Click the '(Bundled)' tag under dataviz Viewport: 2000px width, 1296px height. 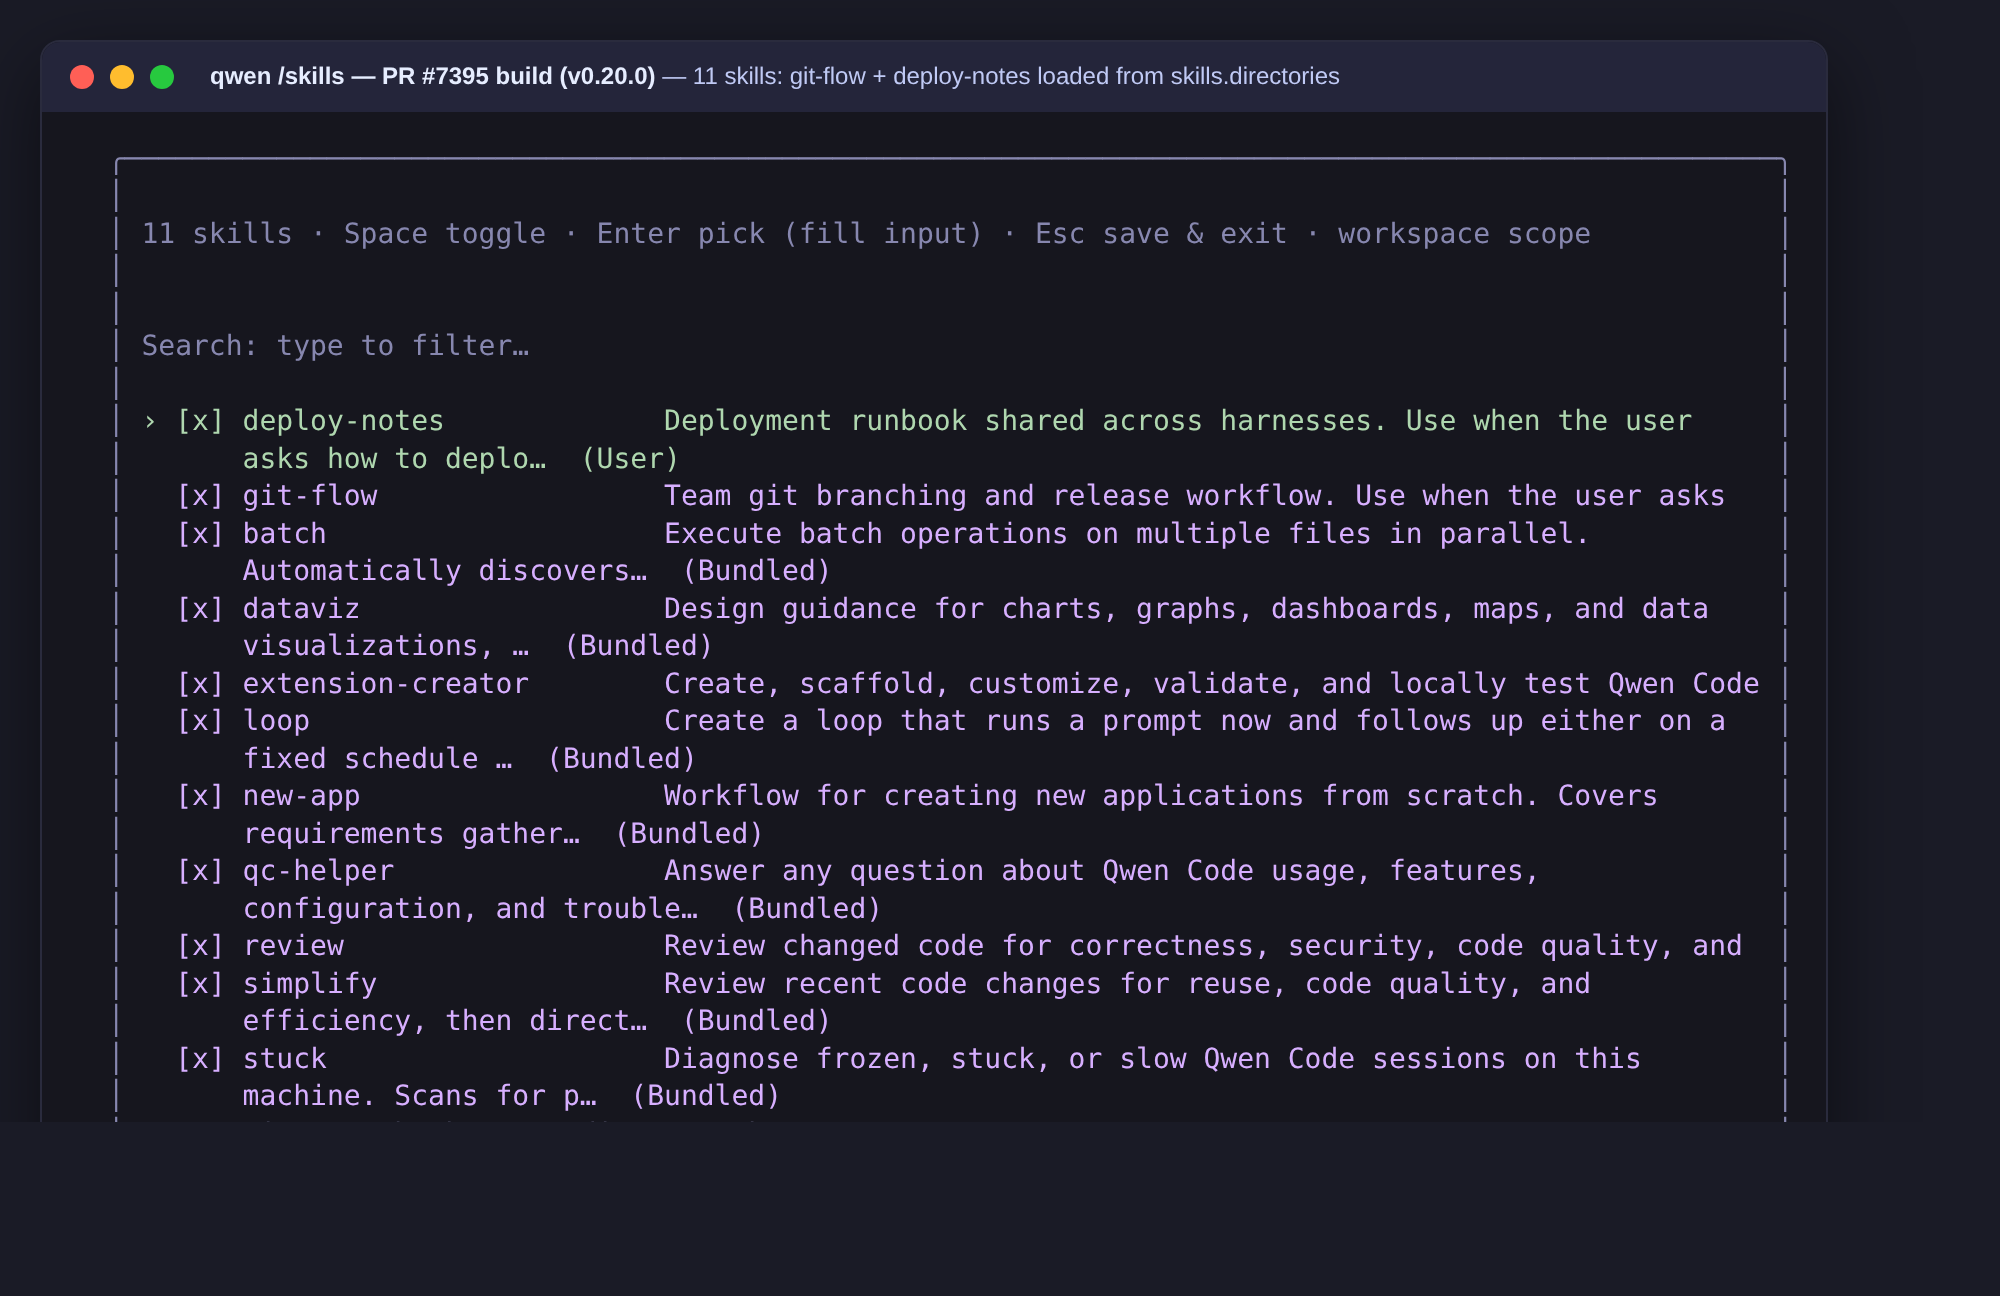tap(638, 646)
